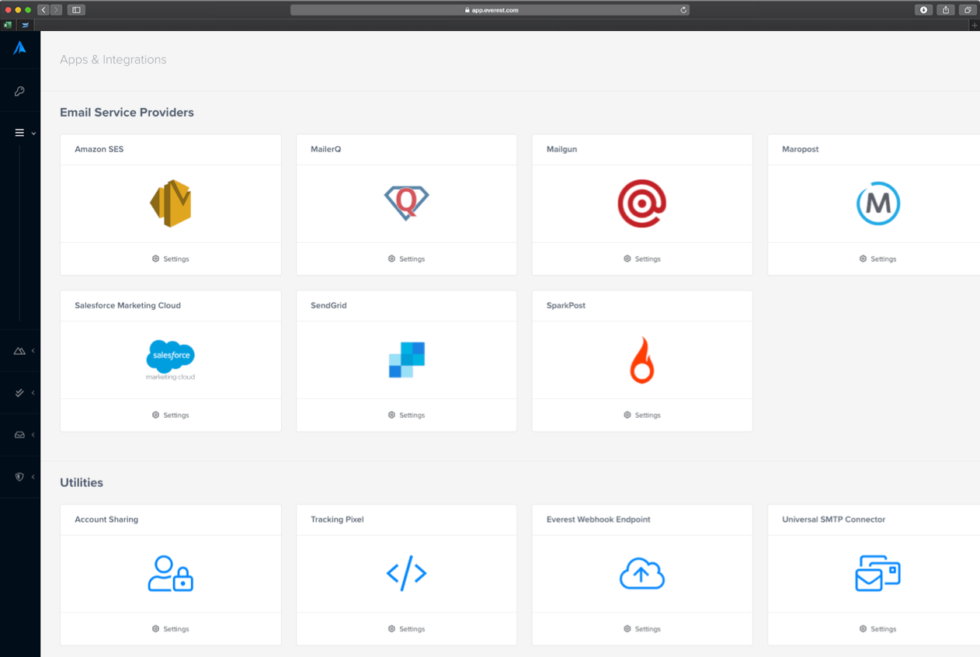Open Settings for Salesforce Marketing Cloud
The height and width of the screenshot is (657, 980).
(170, 415)
